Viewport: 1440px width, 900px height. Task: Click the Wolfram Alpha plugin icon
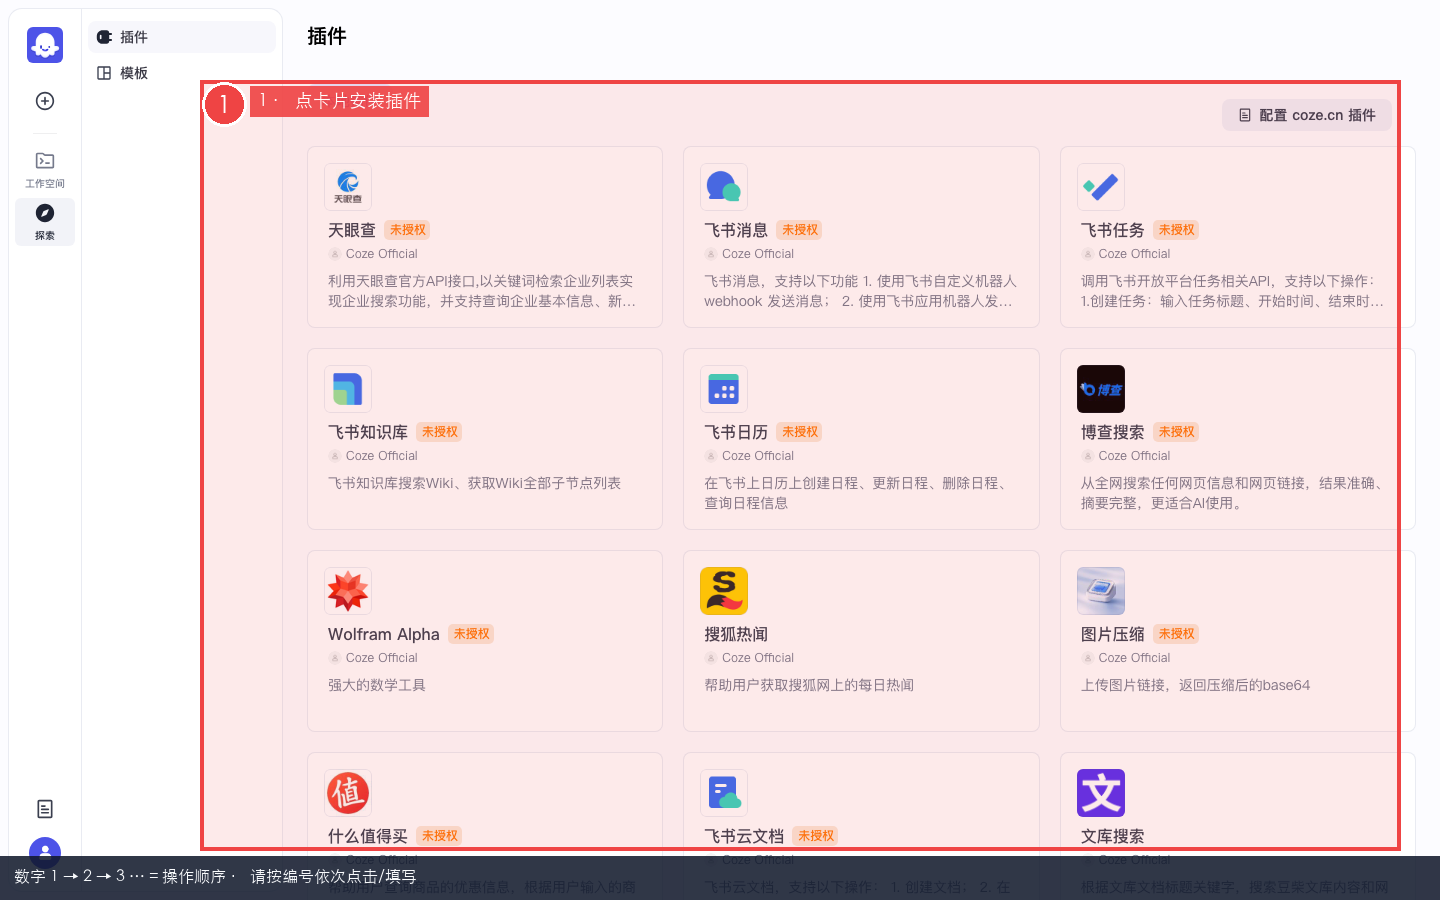click(348, 591)
